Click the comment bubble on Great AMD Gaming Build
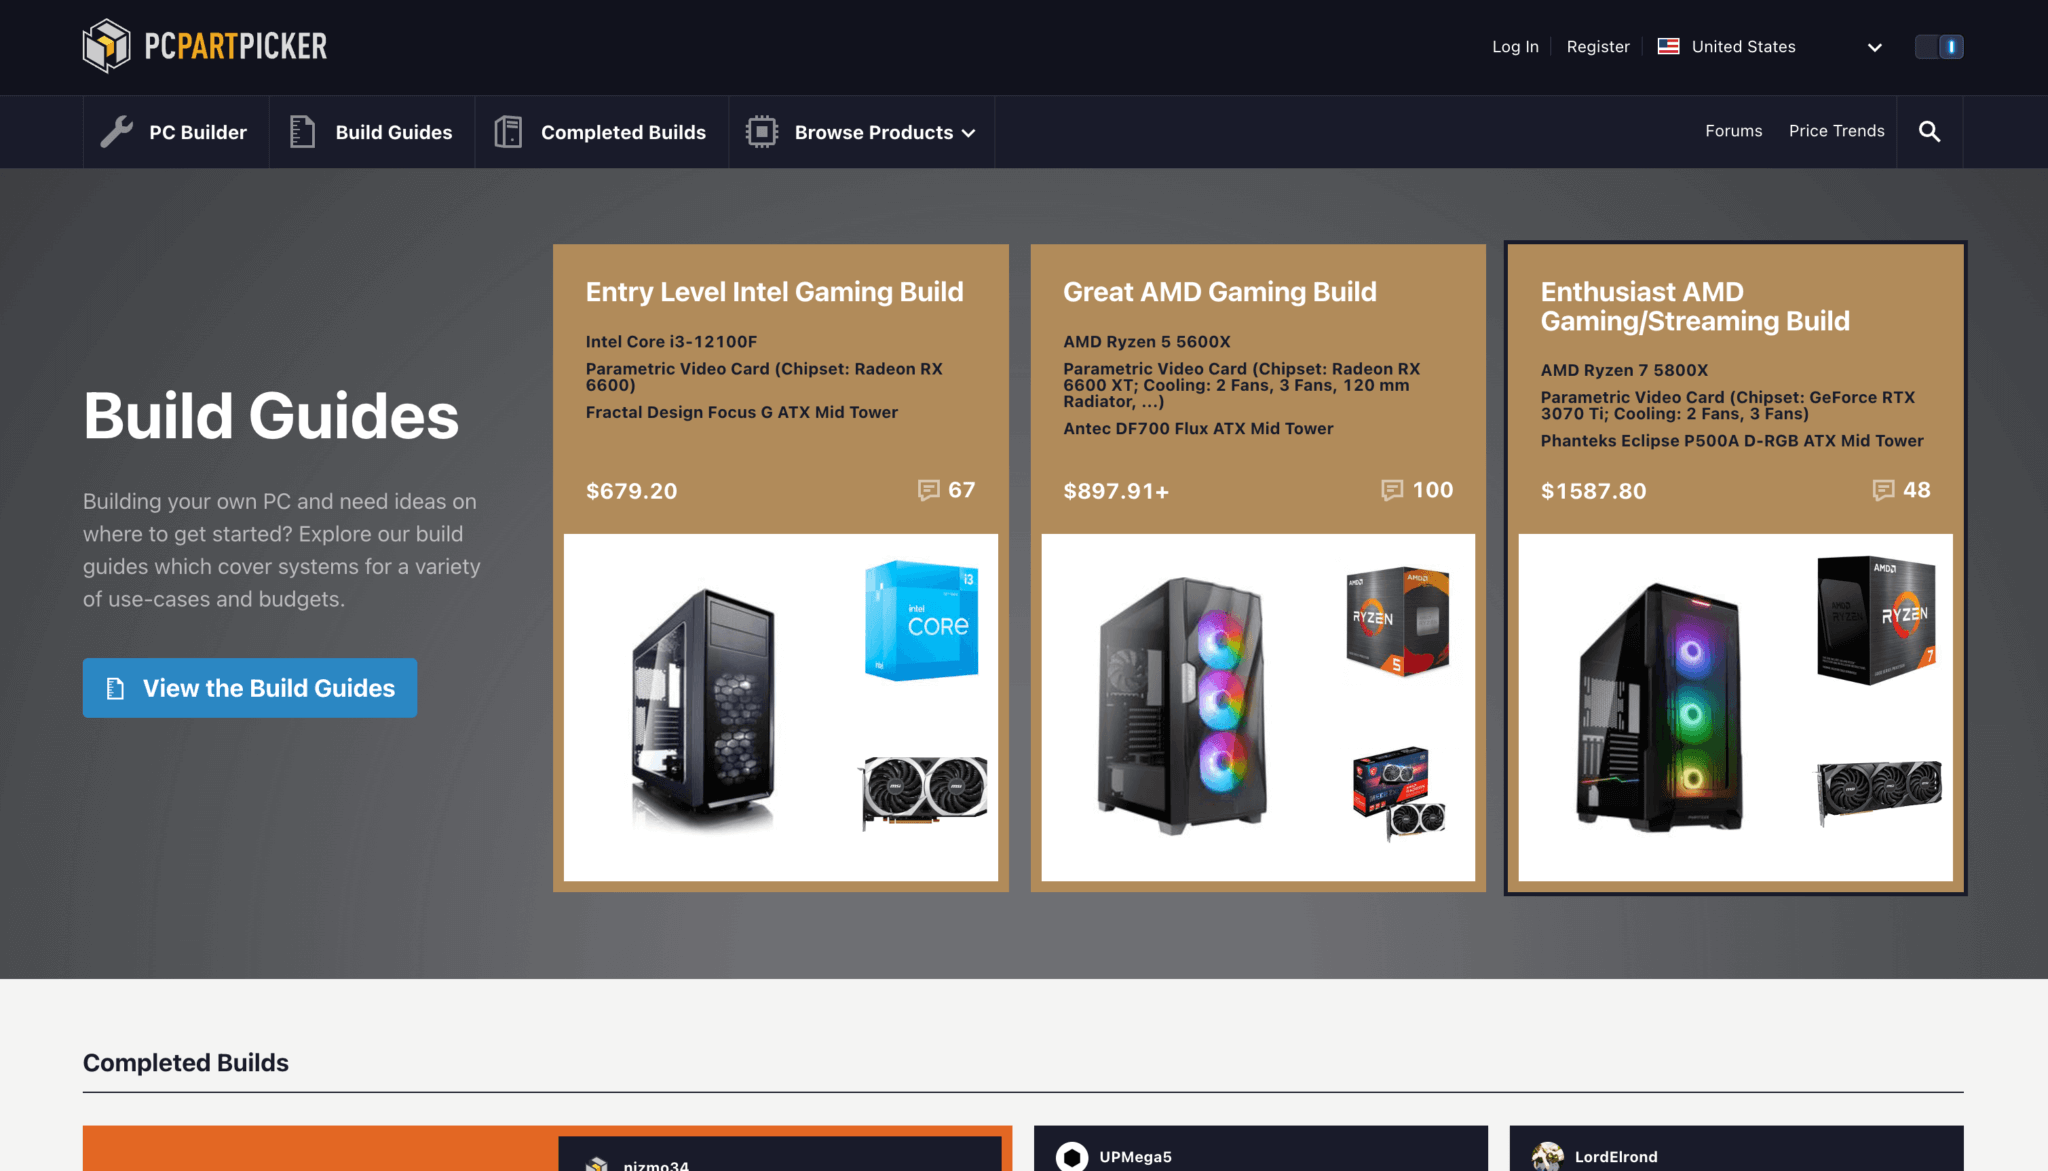The width and height of the screenshot is (2048, 1171). (x=1392, y=490)
